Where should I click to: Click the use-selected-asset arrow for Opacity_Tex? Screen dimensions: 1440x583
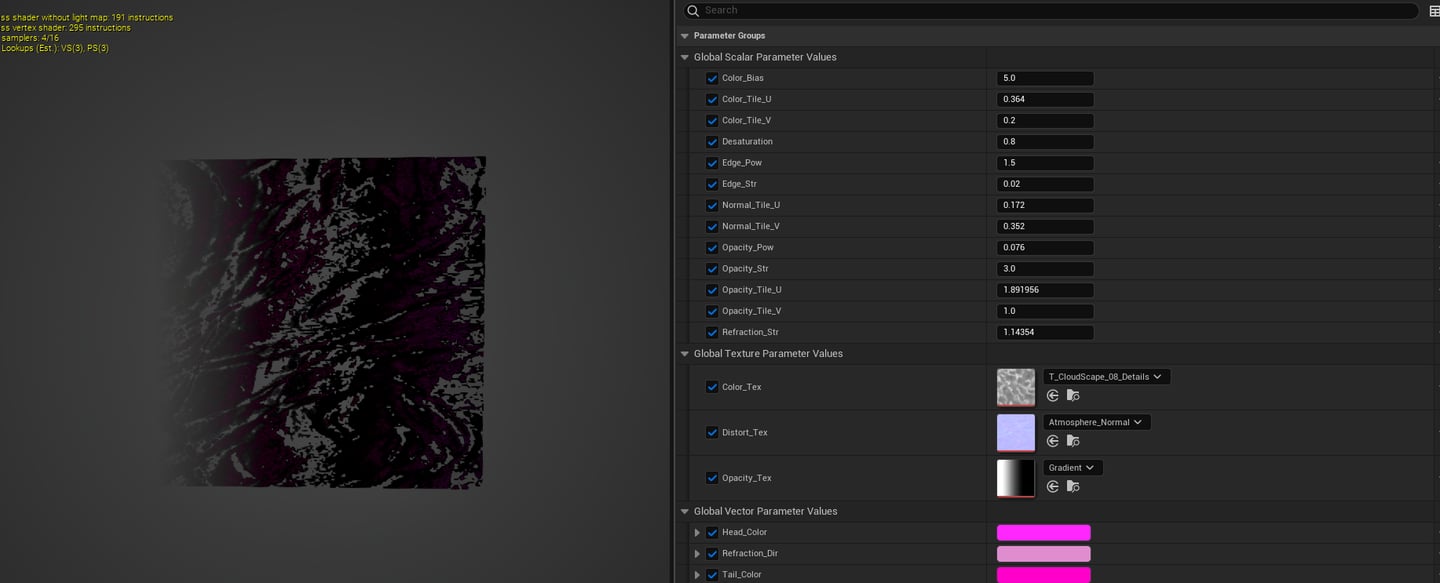[1053, 487]
